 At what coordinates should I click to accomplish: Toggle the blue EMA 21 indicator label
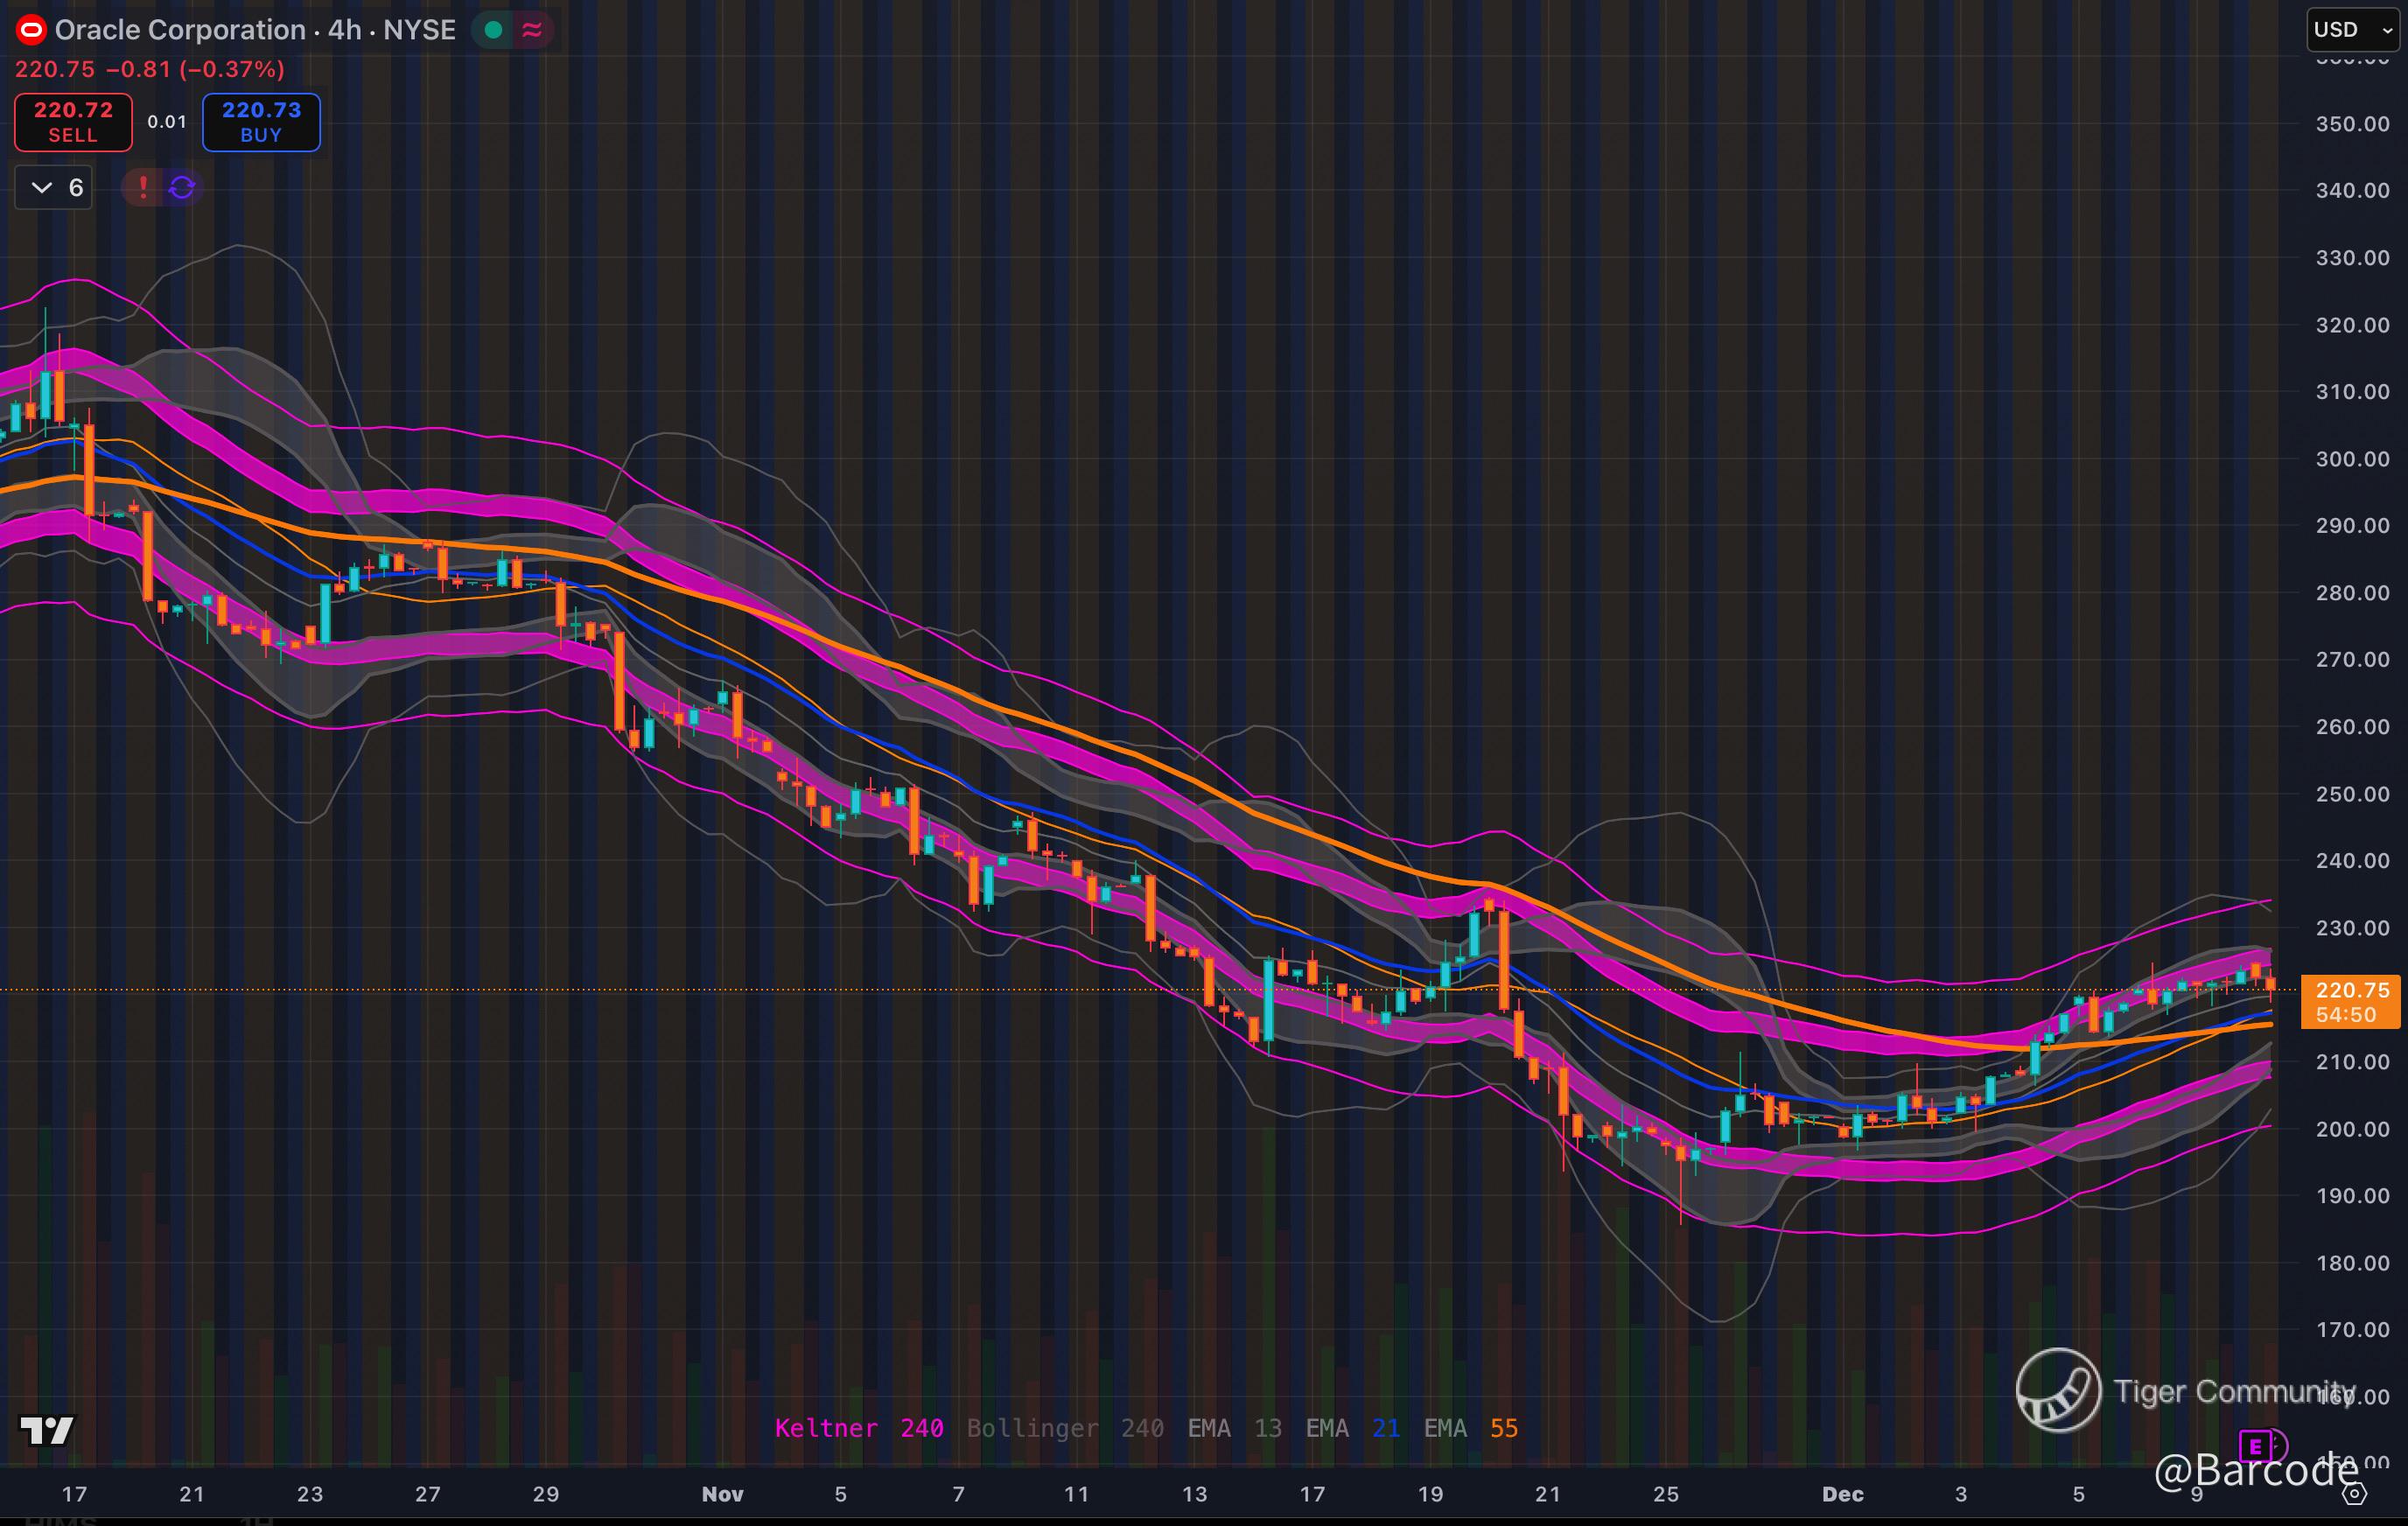[1352, 1428]
